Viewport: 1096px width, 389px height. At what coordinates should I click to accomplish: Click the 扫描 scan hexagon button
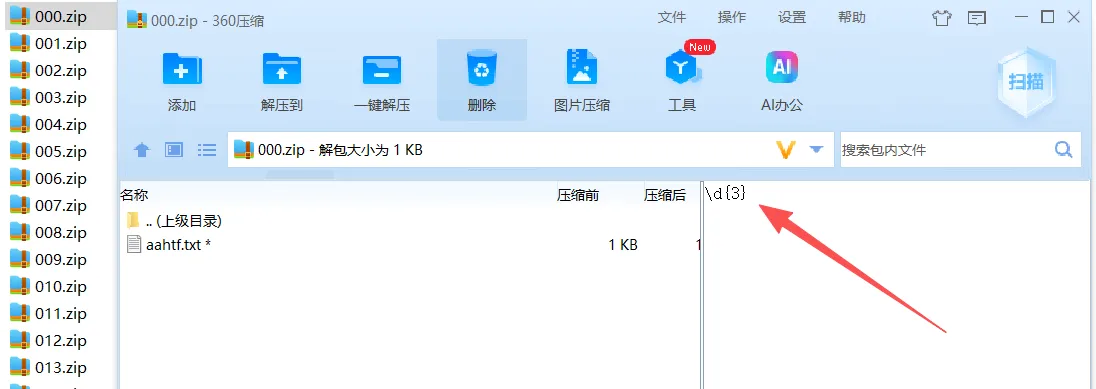click(1026, 82)
